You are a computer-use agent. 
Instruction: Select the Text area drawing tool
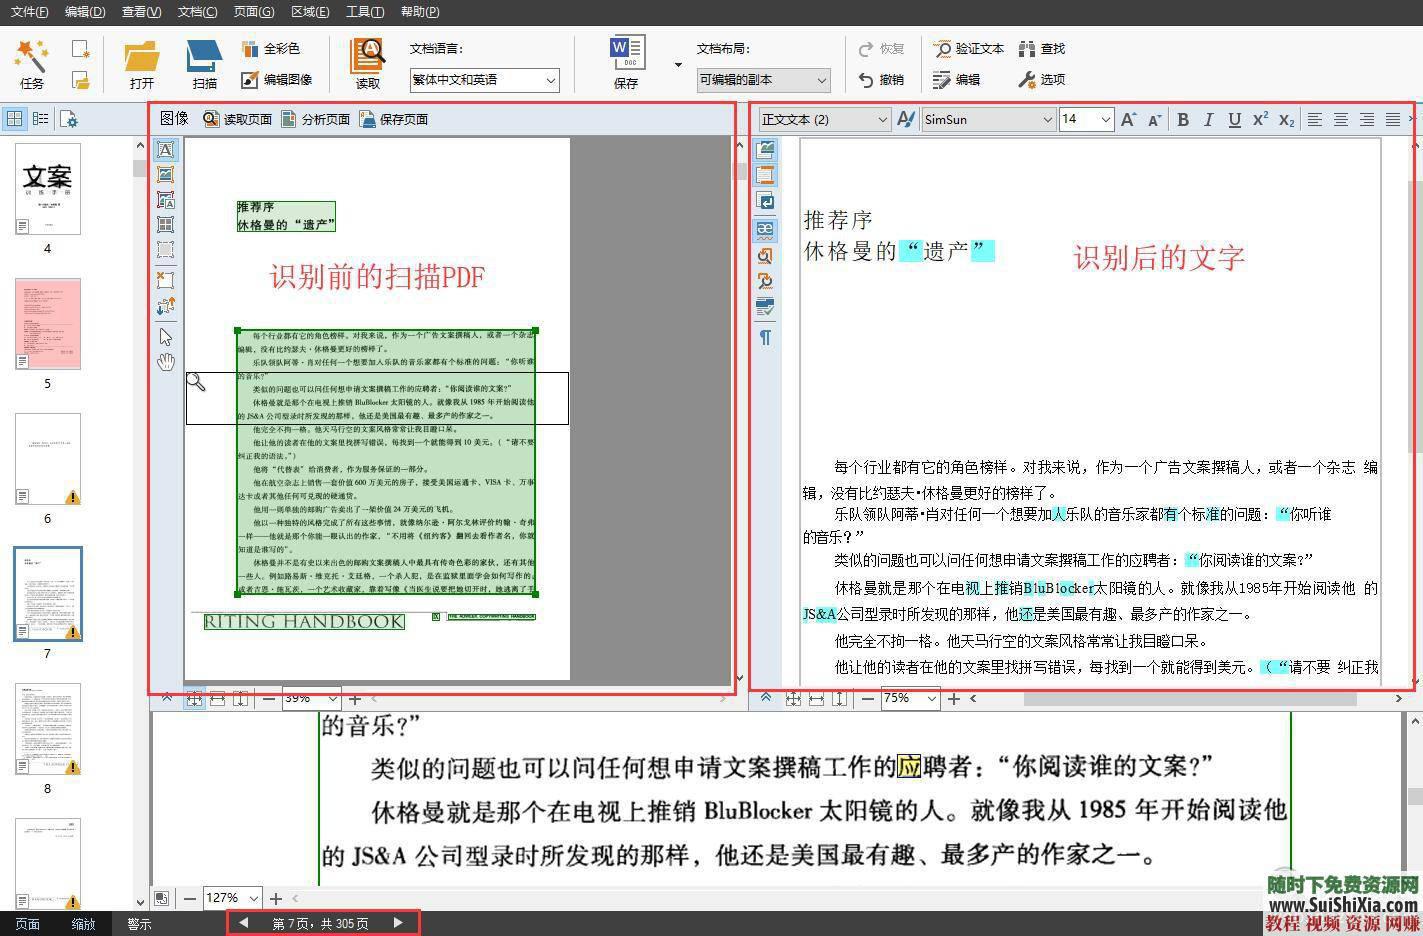[x=166, y=150]
